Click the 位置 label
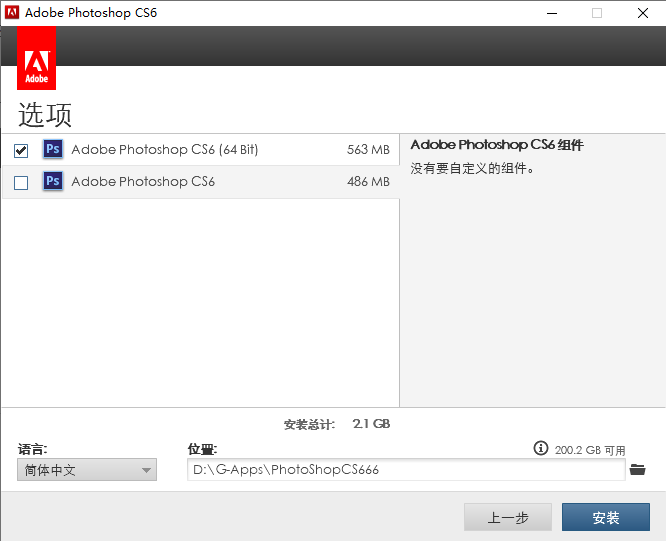The image size is (666, 541). tap(202, 449)
